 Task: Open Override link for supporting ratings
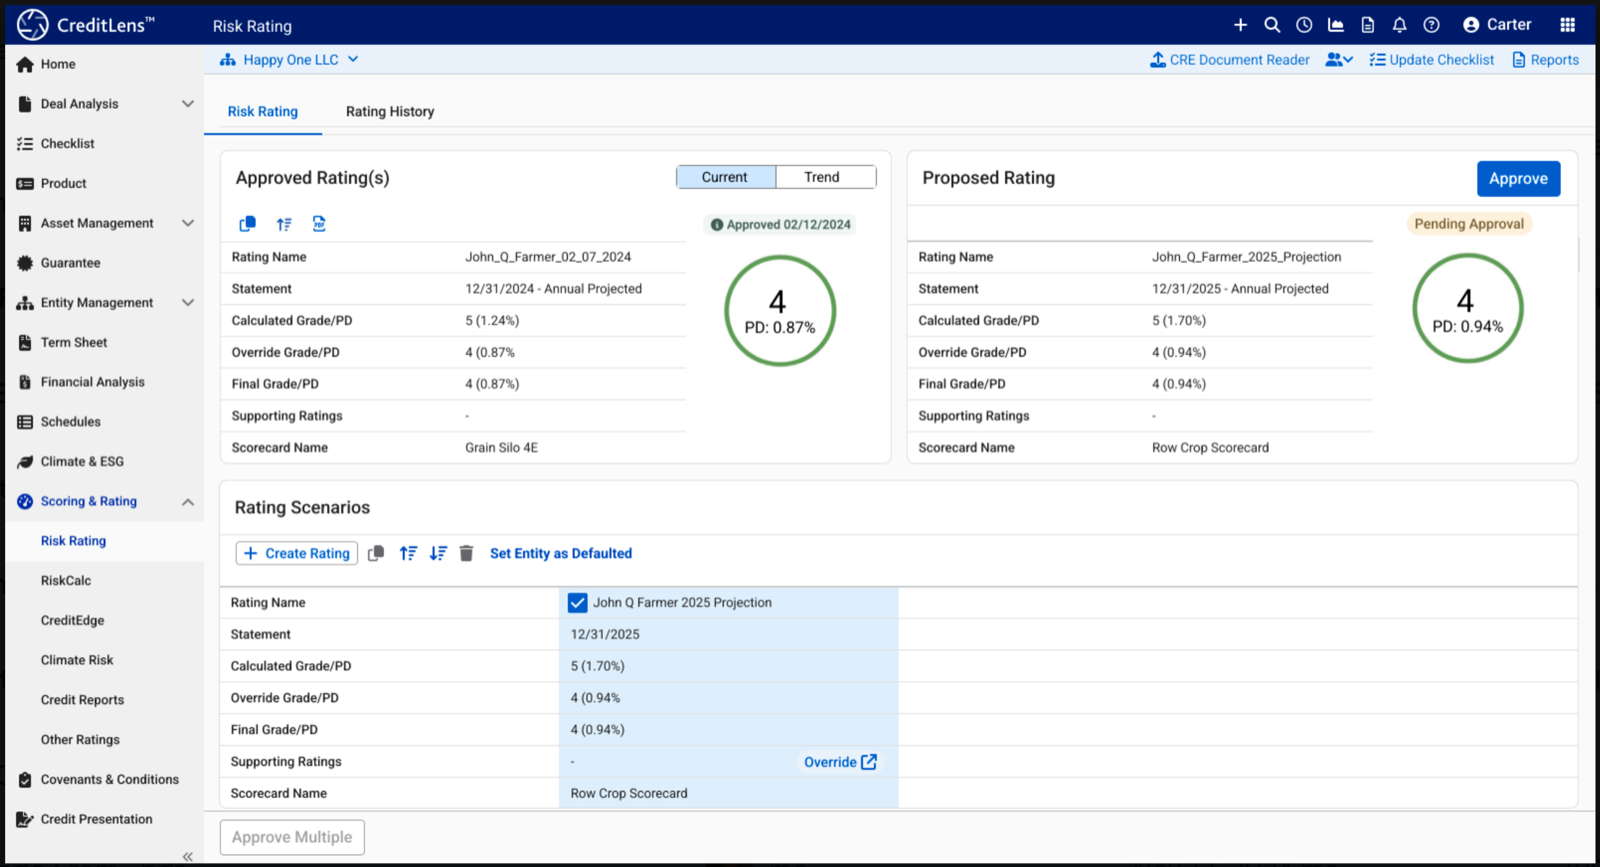[x=840, y=762]
